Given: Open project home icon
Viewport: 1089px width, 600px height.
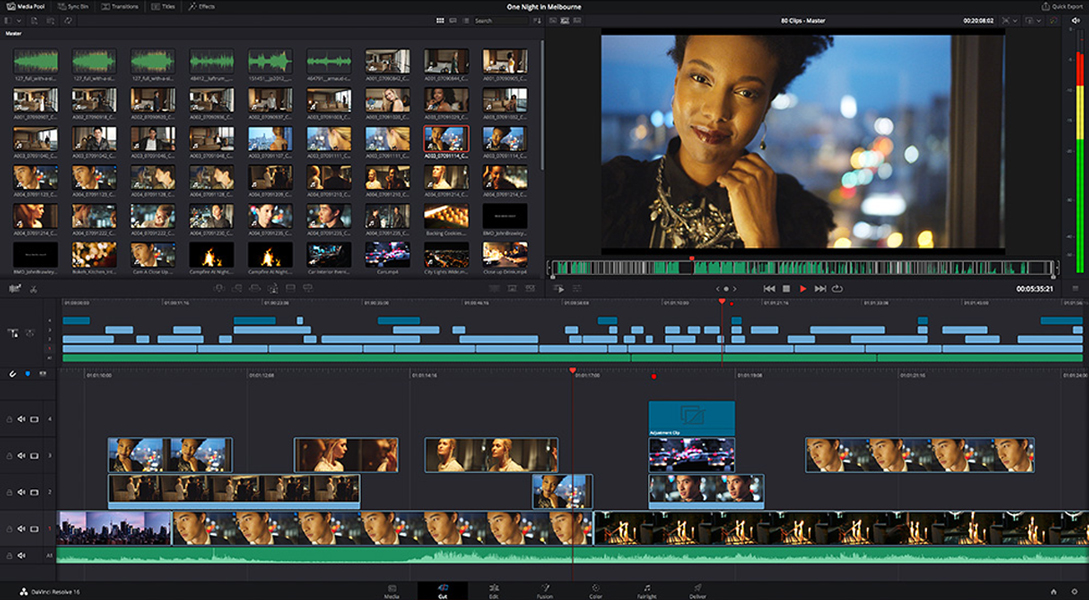Looking at the screenshot, I should tap(1054, 591).
